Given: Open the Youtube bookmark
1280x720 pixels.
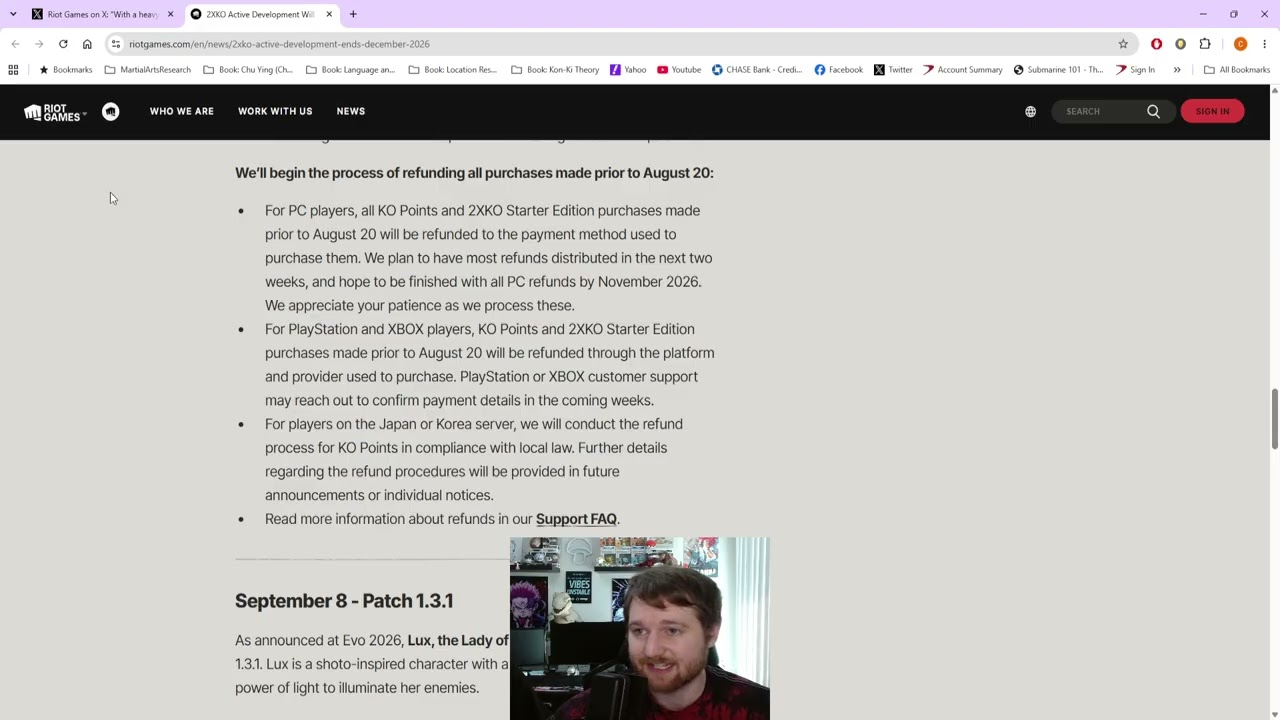Looking at the screenshot, I should click(679, 70).
